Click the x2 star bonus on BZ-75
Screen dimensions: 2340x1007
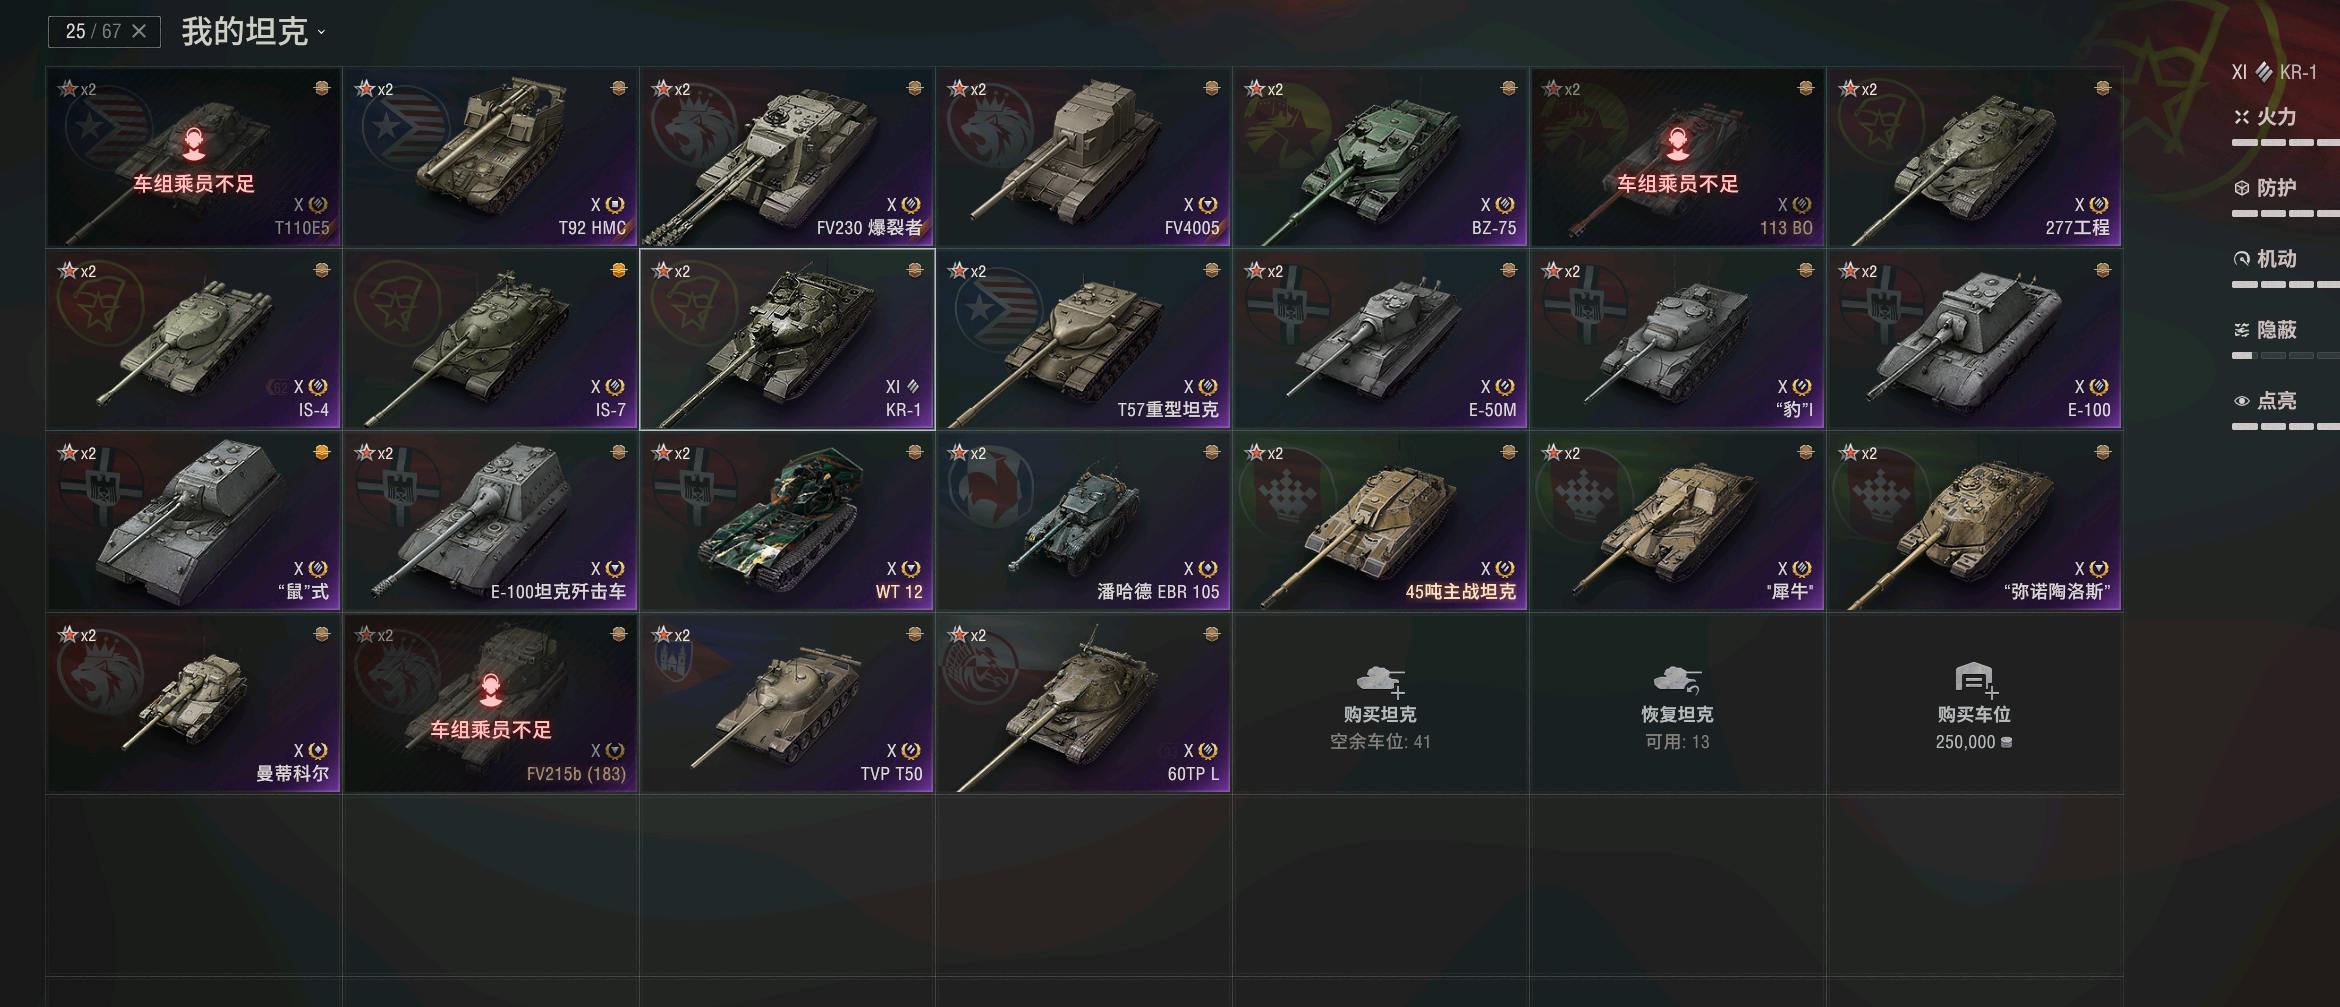coord(1264,89)
